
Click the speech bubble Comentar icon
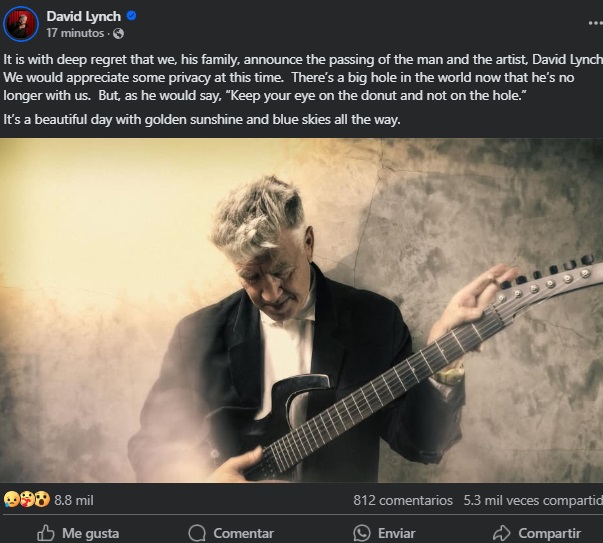click(x=197, y=533)
